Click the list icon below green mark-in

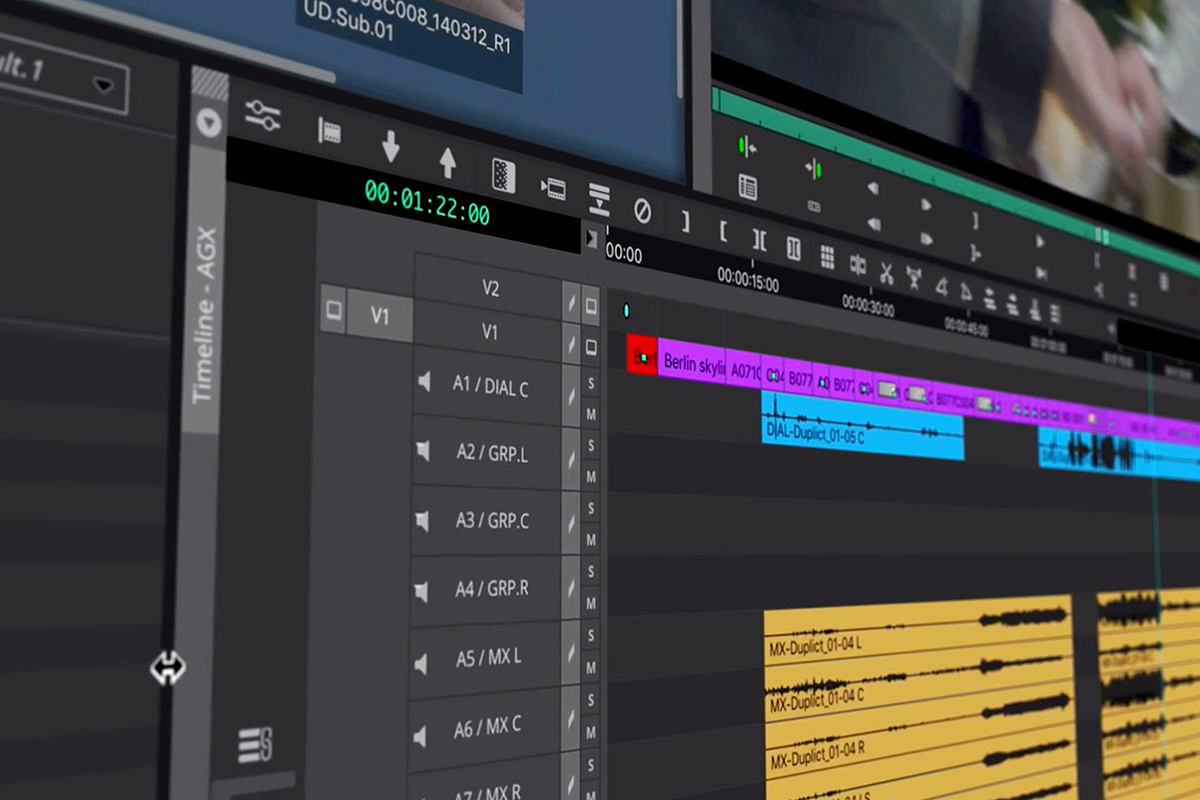pos(747,186)
